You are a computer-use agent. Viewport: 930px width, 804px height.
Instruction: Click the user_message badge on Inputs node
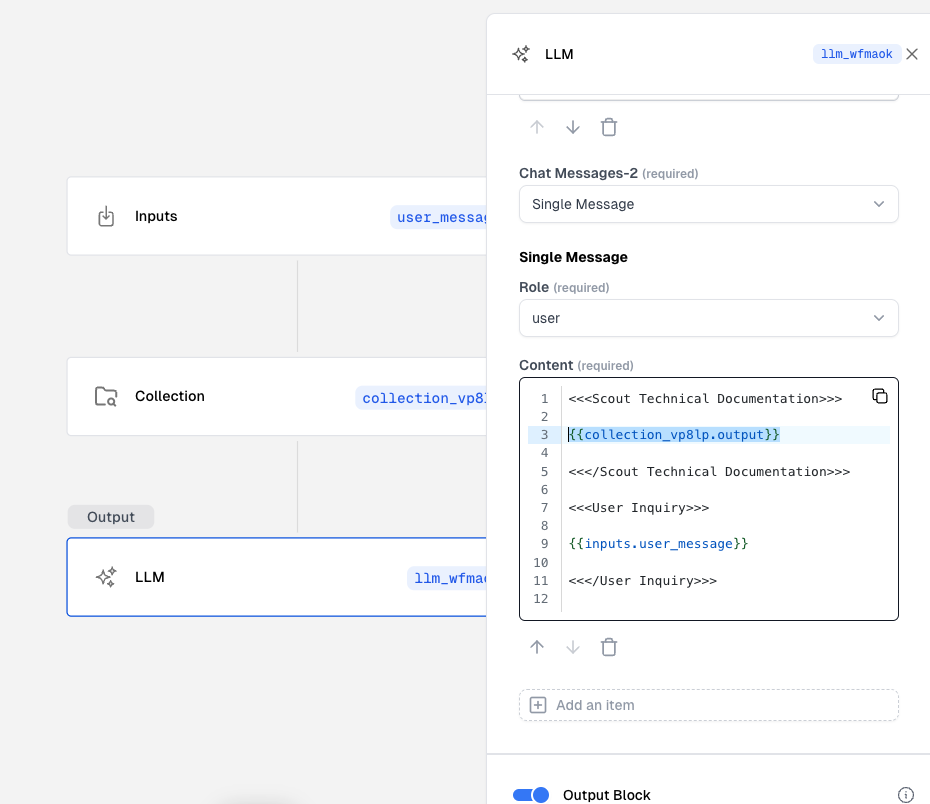coord(440,217)
